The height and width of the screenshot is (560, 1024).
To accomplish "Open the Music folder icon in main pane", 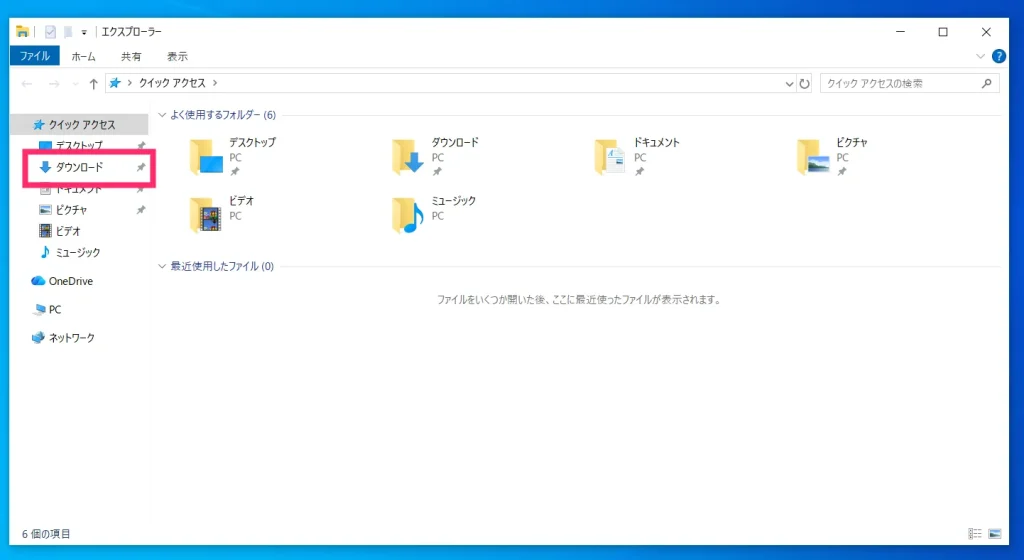I will (409, 215).
